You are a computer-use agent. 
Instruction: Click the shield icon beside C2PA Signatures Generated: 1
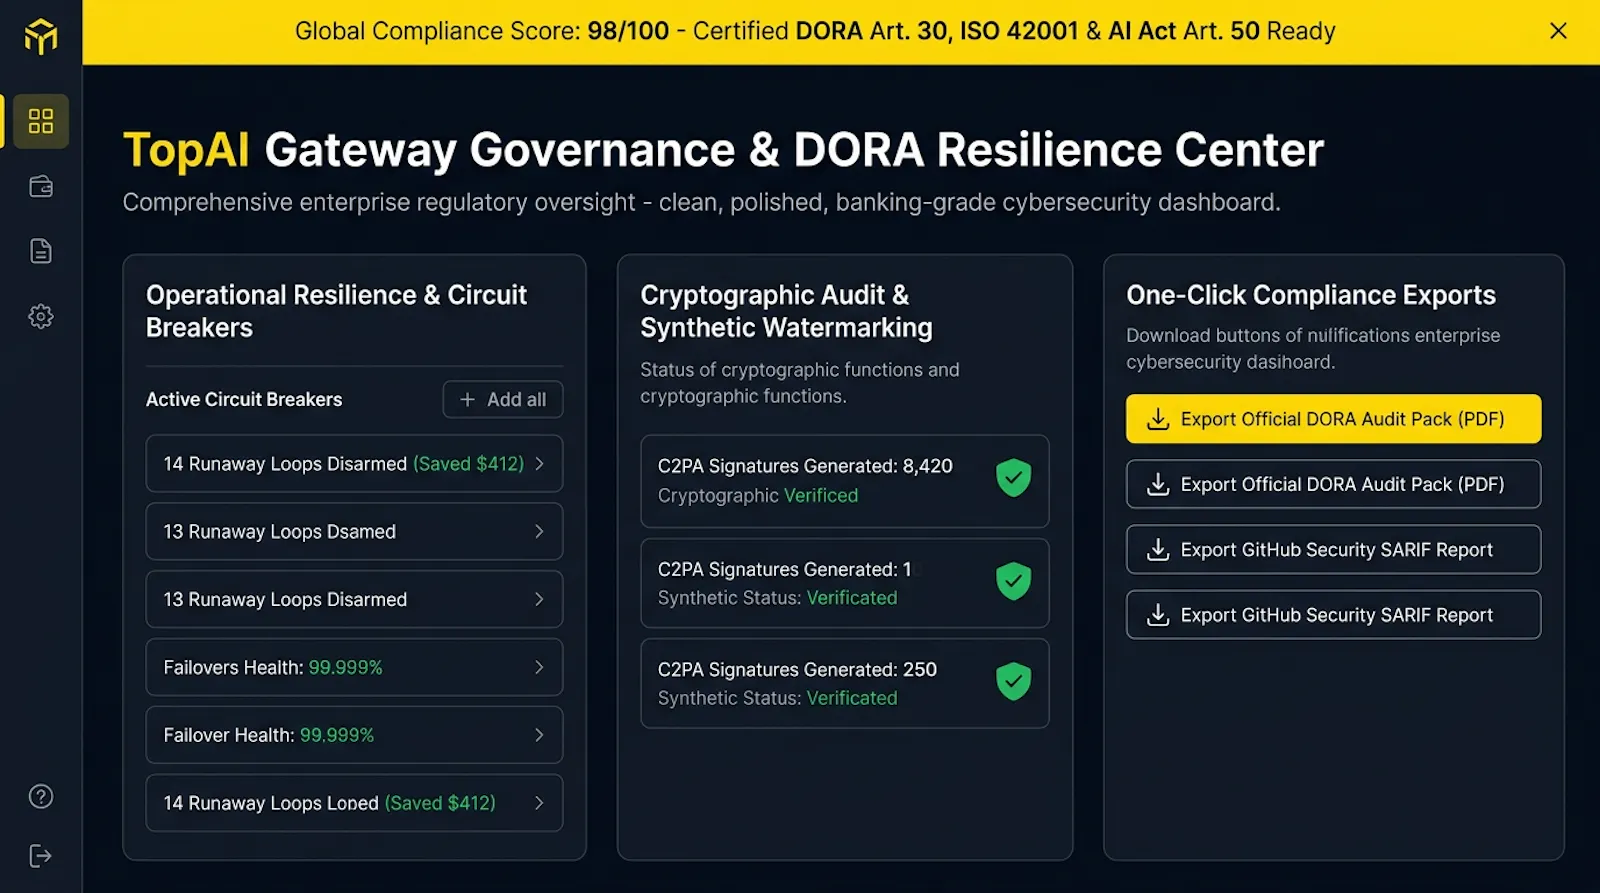(x=1013, y=581)
